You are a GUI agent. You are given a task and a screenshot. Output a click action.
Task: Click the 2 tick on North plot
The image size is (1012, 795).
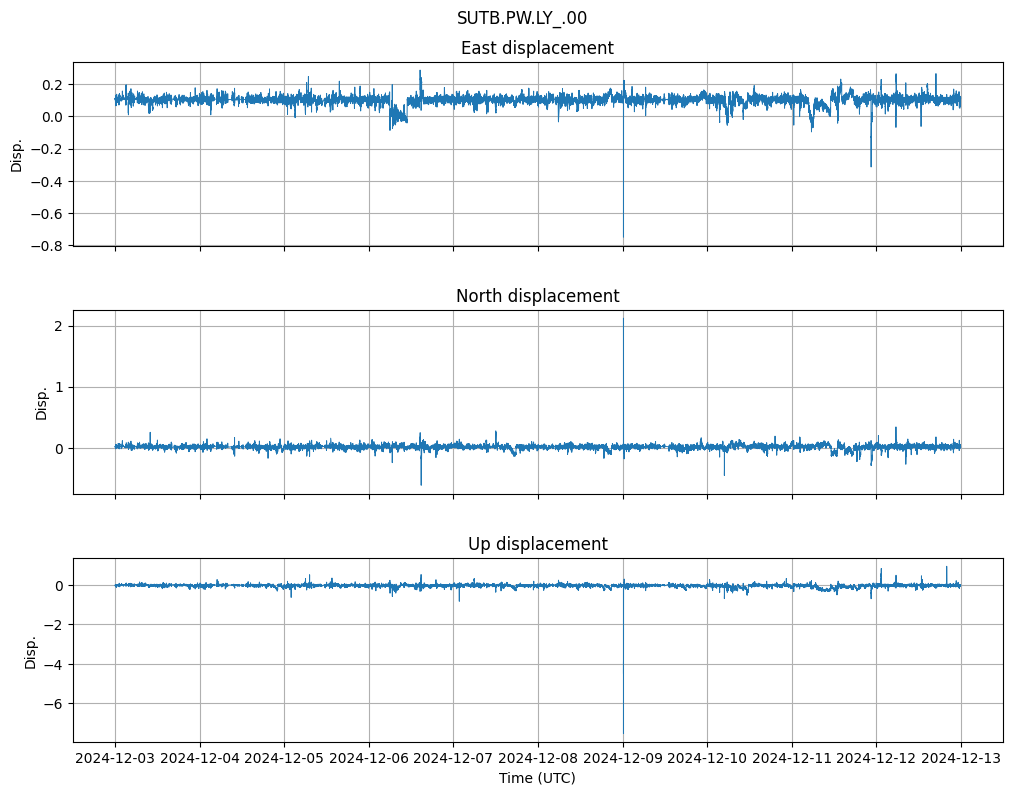59,326
